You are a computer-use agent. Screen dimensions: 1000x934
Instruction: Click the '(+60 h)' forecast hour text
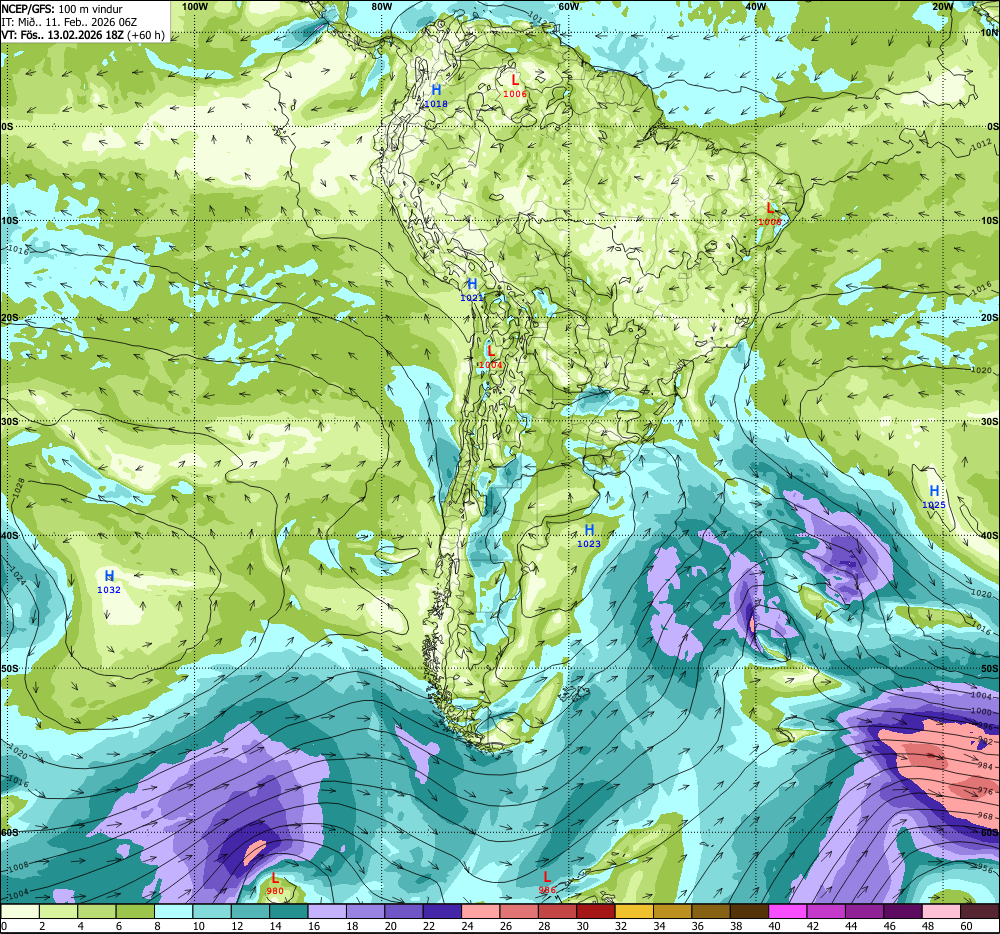click(x=145, y=34)
